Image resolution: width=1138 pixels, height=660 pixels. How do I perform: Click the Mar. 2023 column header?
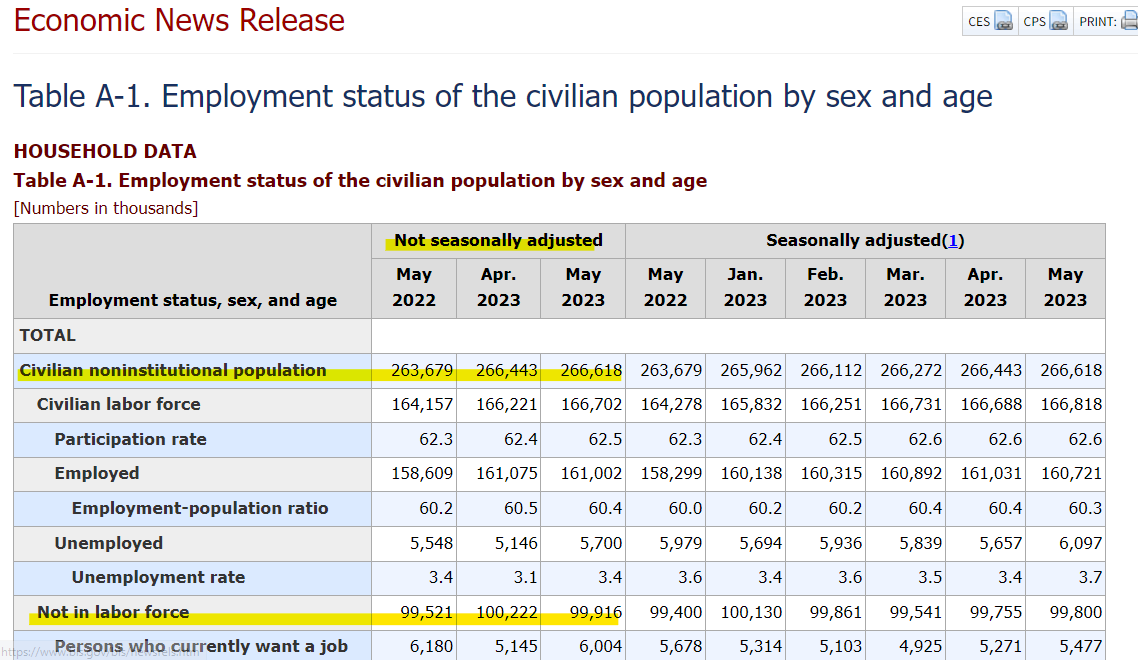click(905, 288)
